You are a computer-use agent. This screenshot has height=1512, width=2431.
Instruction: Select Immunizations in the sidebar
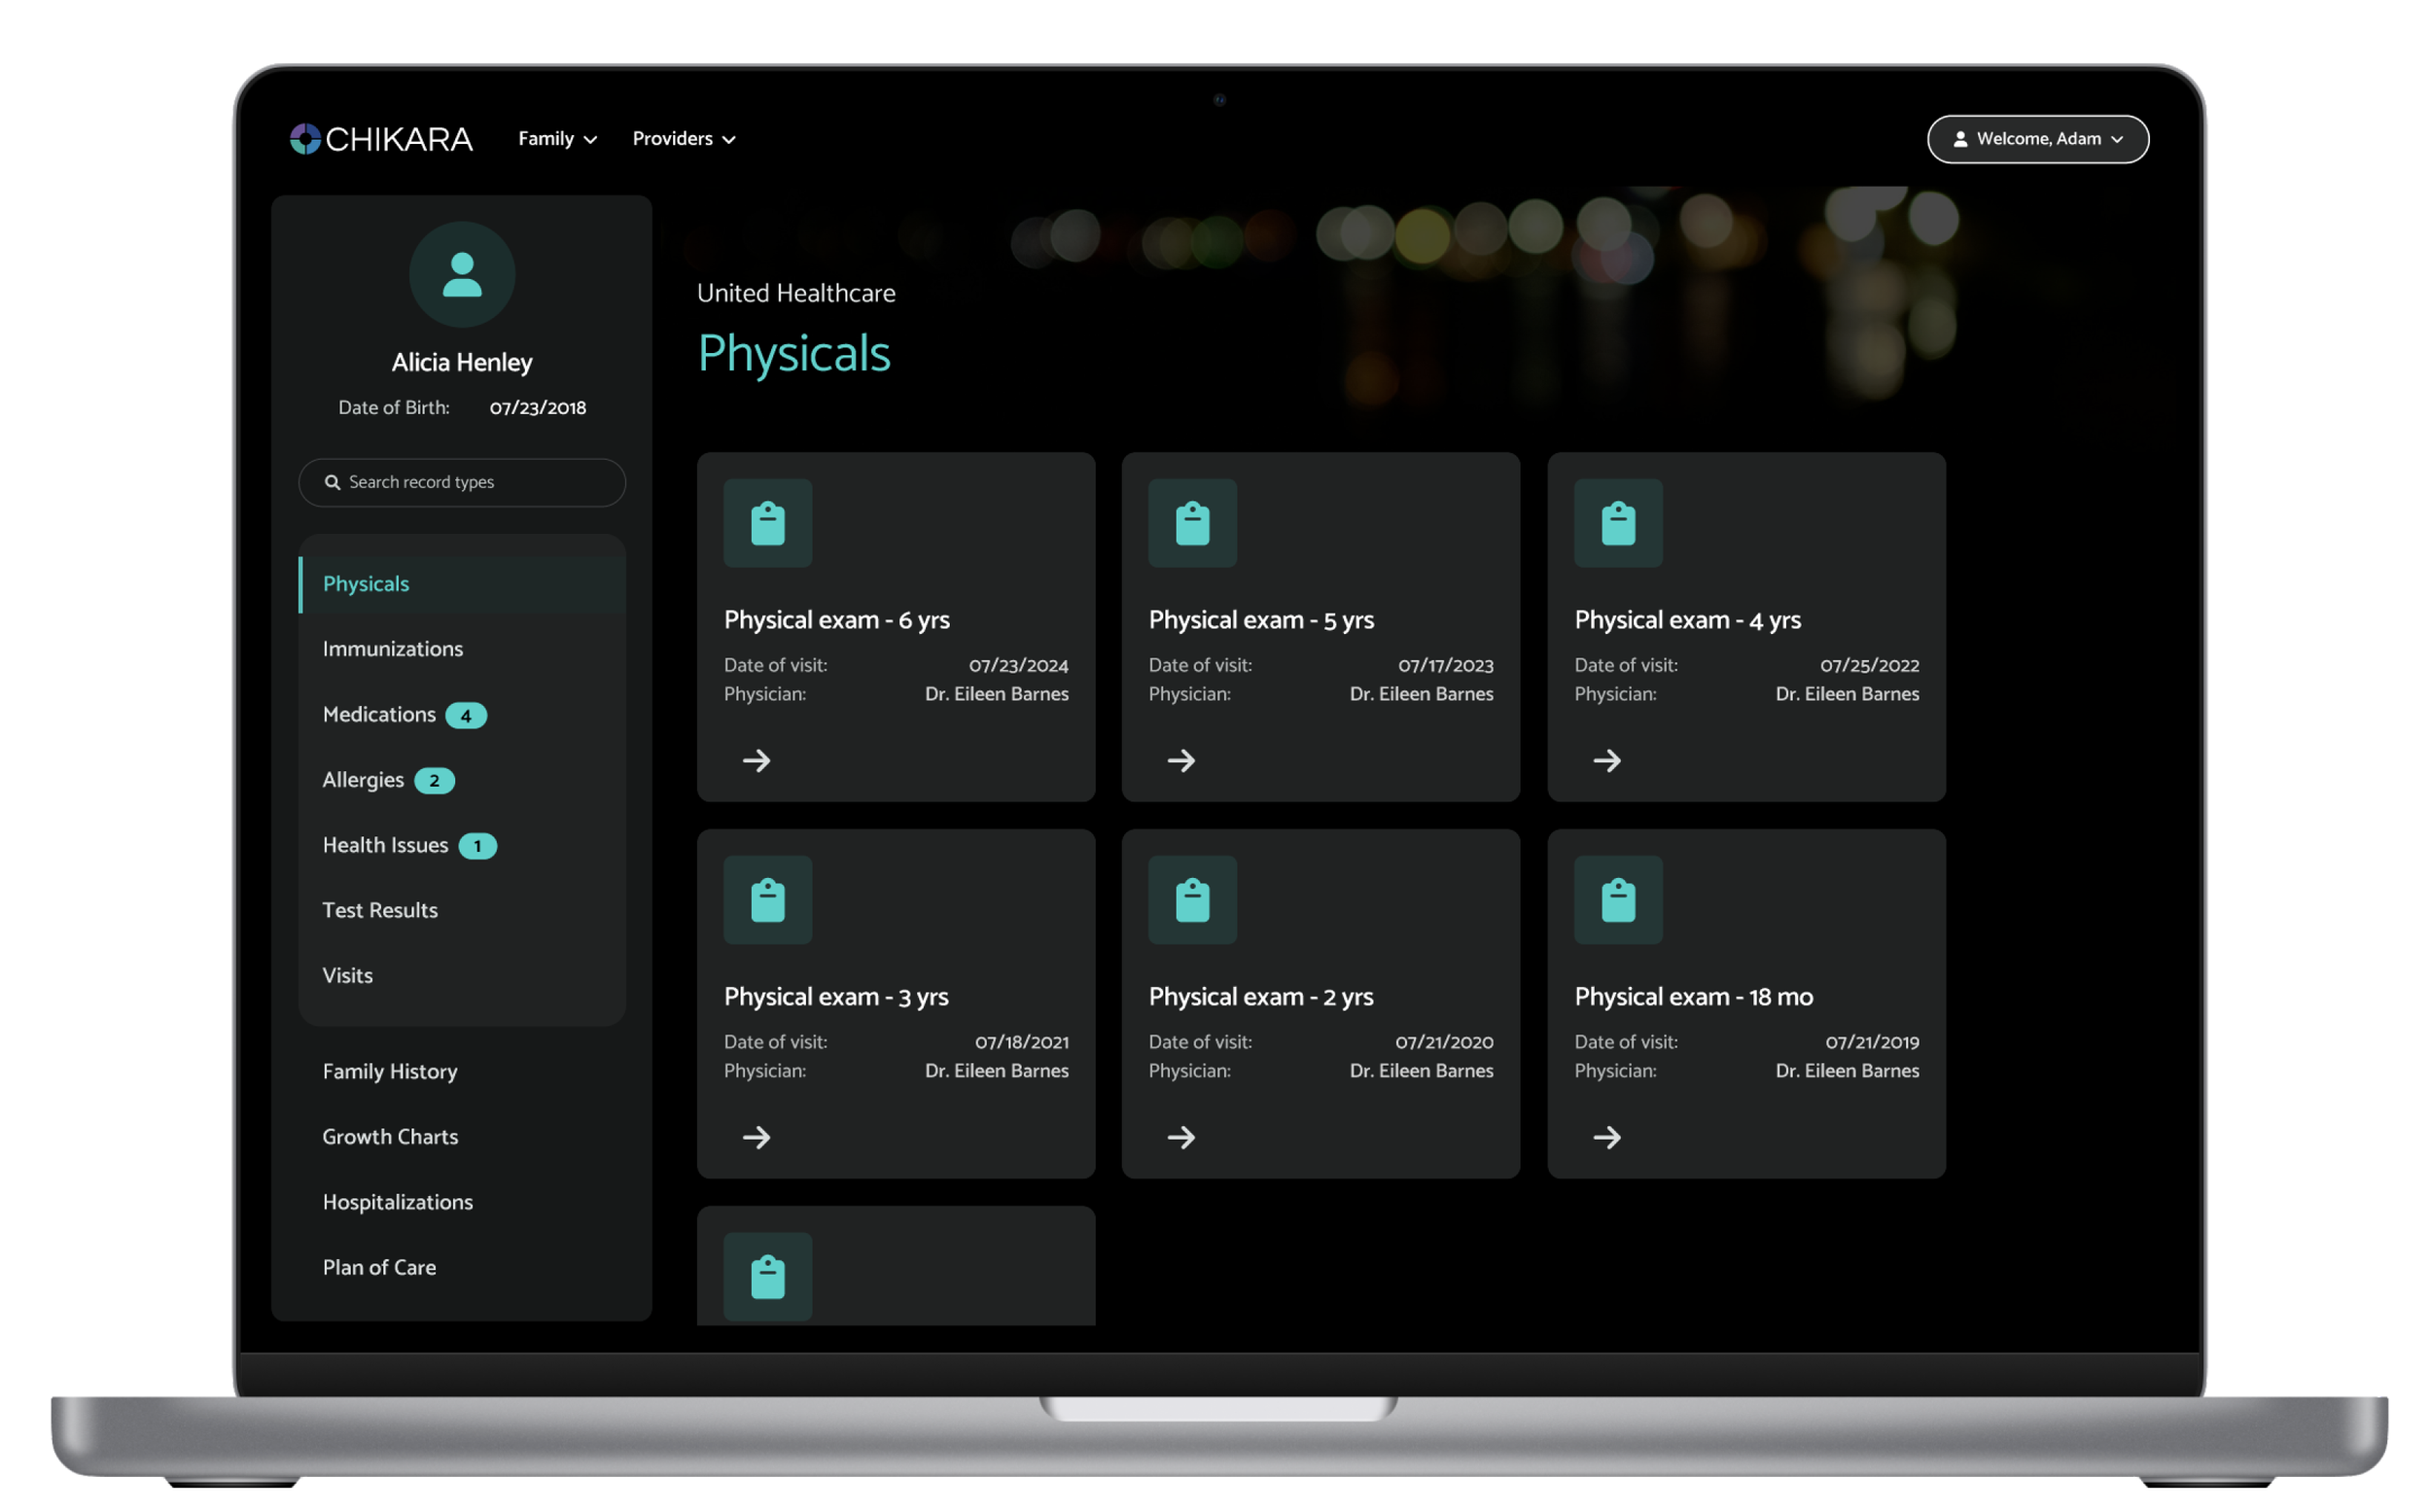coord(393,650)
